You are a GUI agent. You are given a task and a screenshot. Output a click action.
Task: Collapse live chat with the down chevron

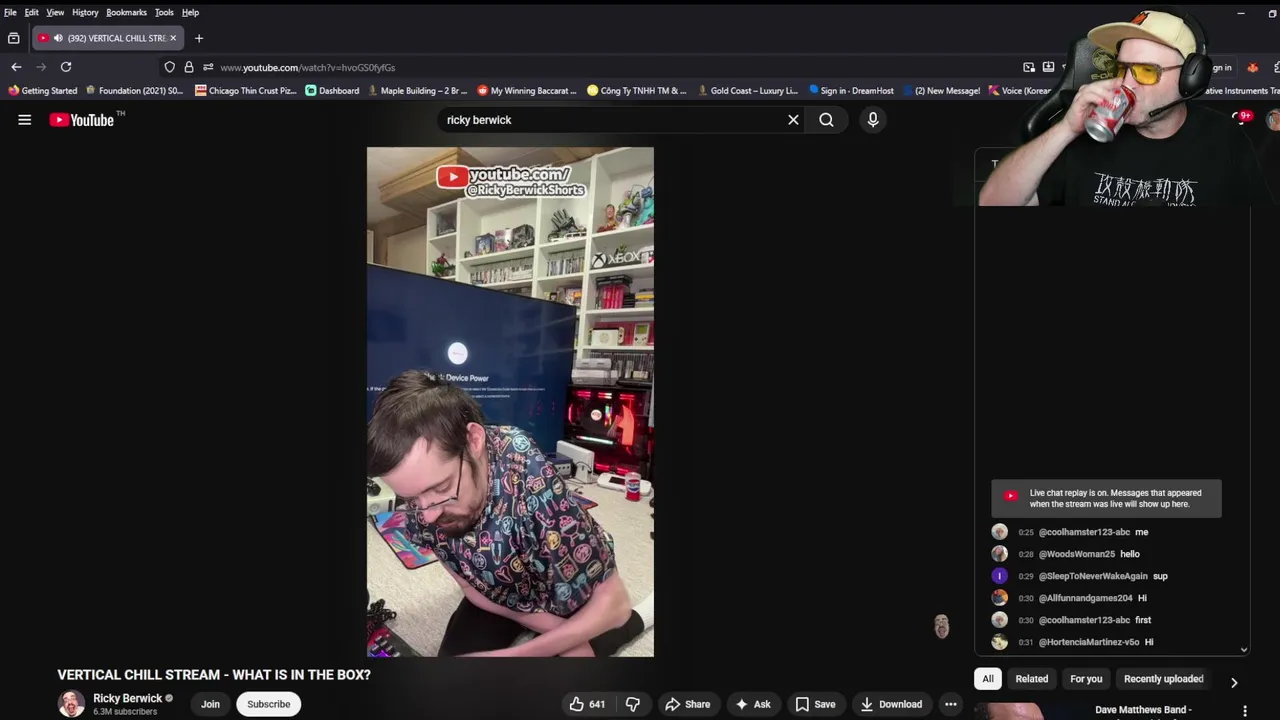coord(1244,650)
